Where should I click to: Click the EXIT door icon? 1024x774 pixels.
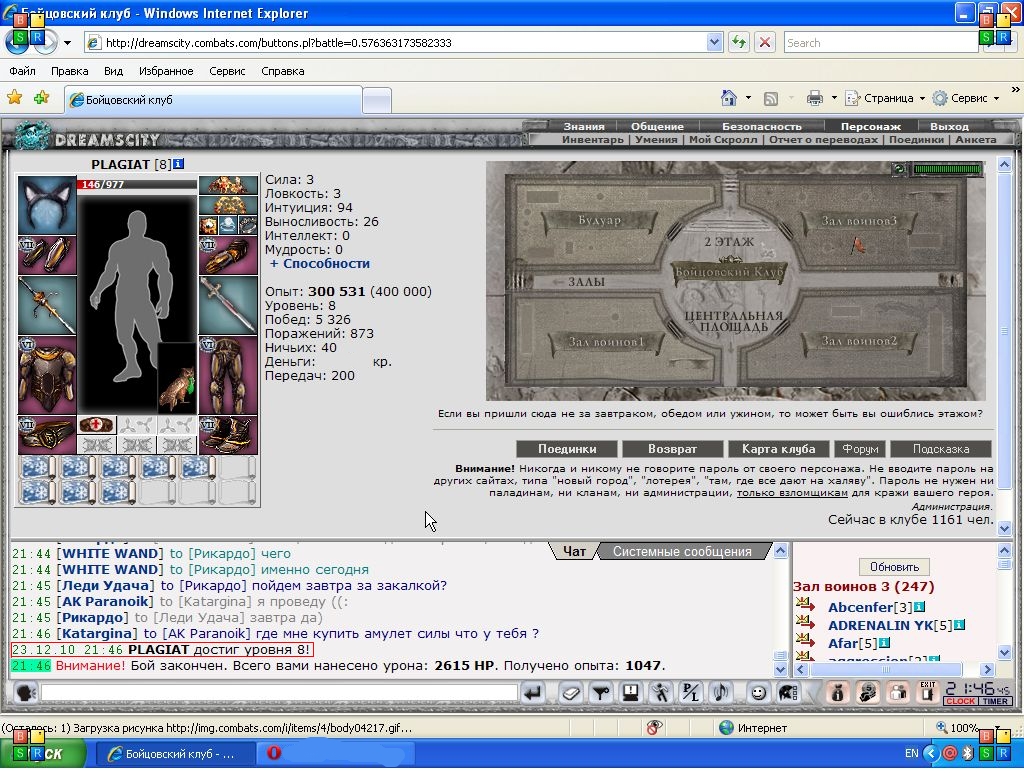click(928, 692)
